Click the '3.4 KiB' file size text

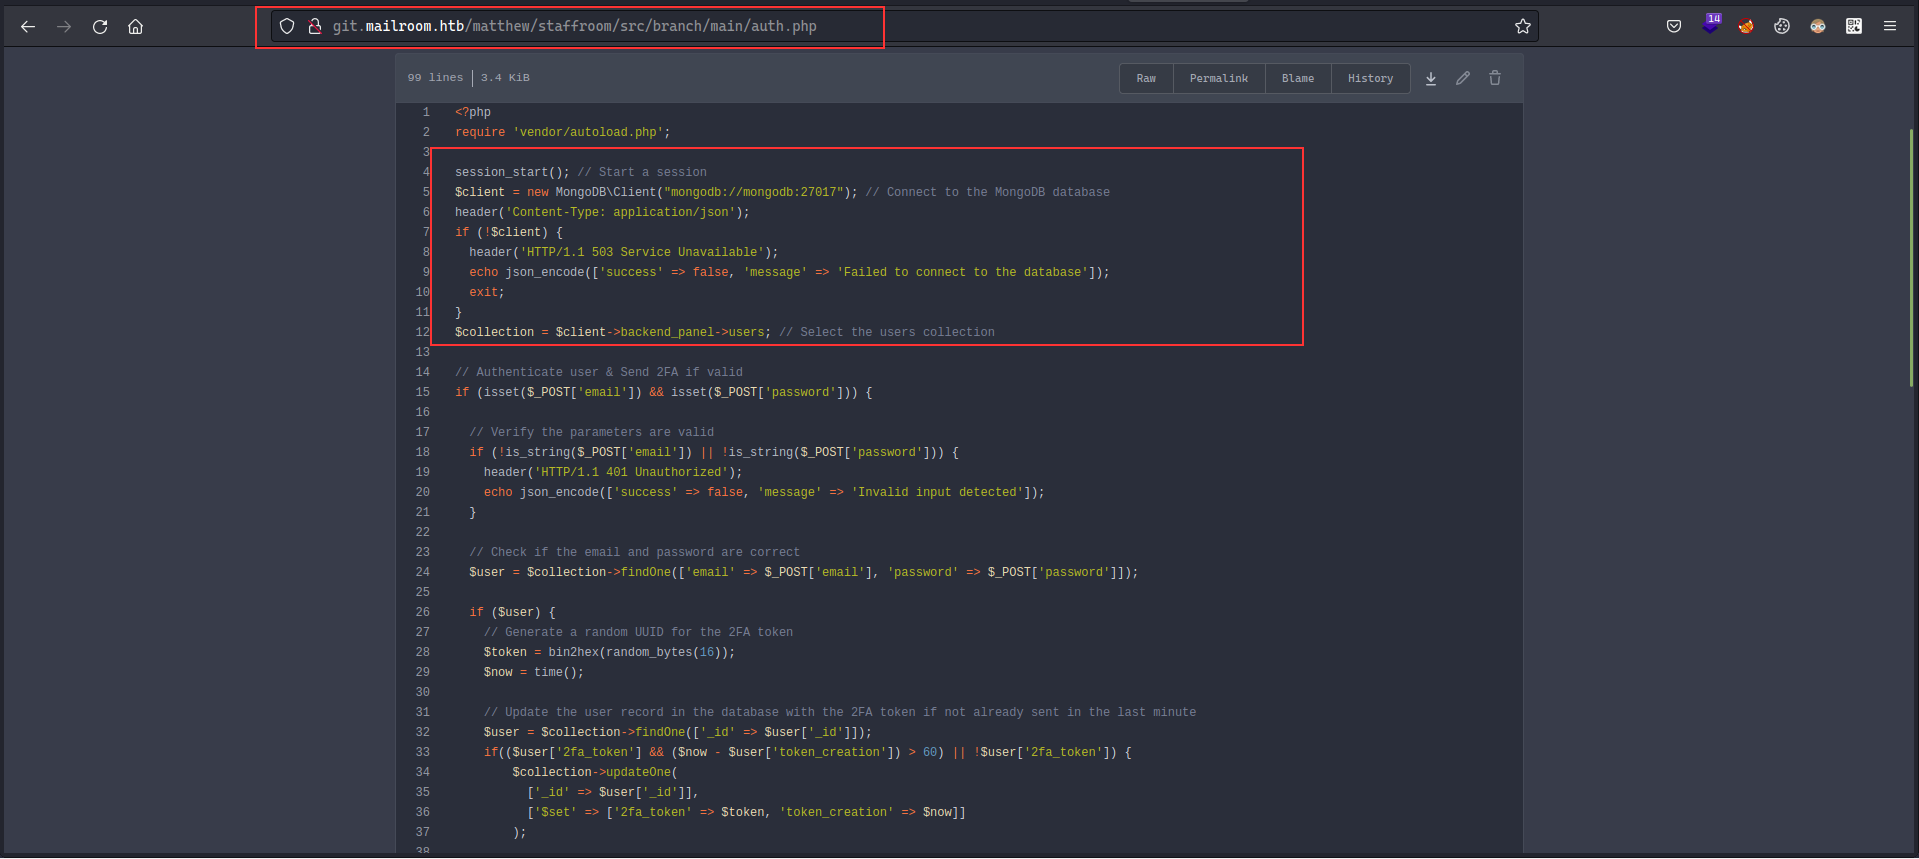[x=505, y=77]
